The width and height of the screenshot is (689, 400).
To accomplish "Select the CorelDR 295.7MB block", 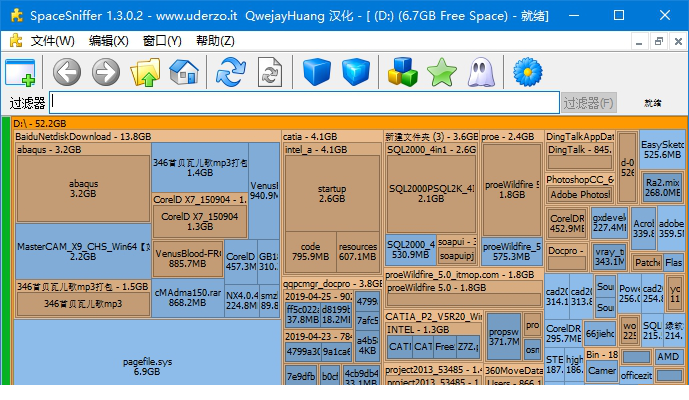I will [x=563, y=334].
